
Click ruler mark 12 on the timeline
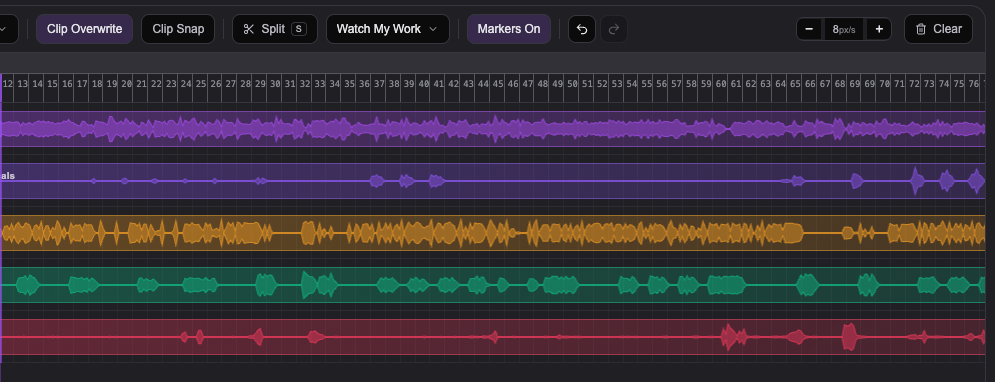point(8,83)
